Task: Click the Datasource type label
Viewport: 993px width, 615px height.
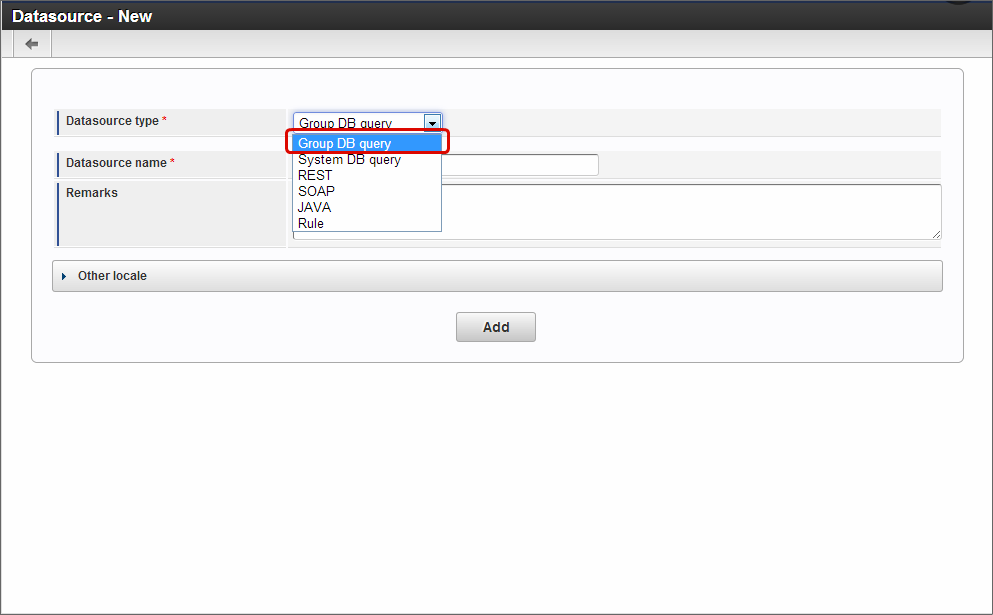Action: [x=112, y=121]
